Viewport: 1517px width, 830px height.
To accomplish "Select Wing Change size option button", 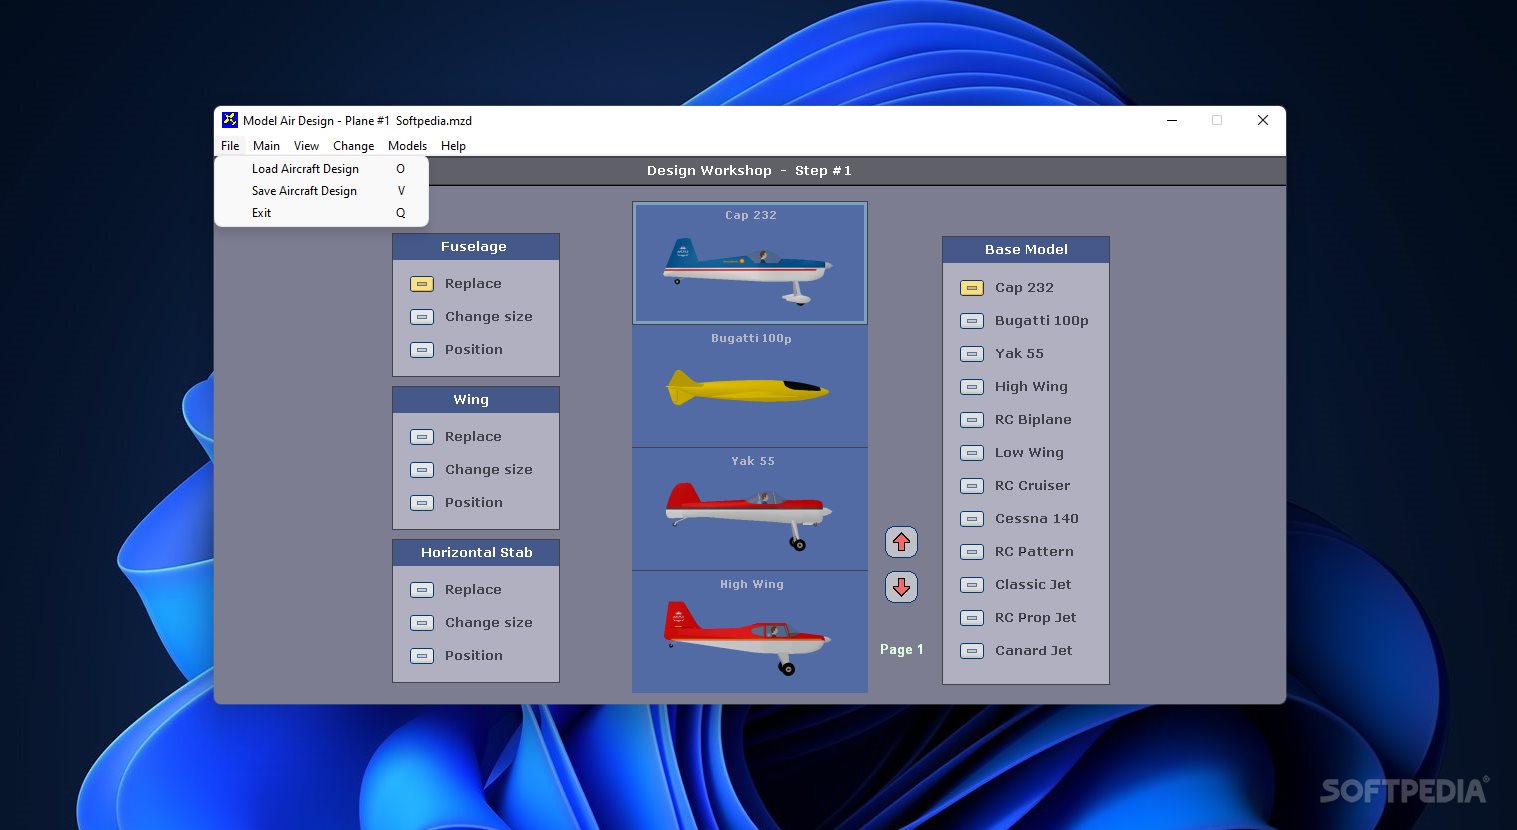I will coord(422,470).
